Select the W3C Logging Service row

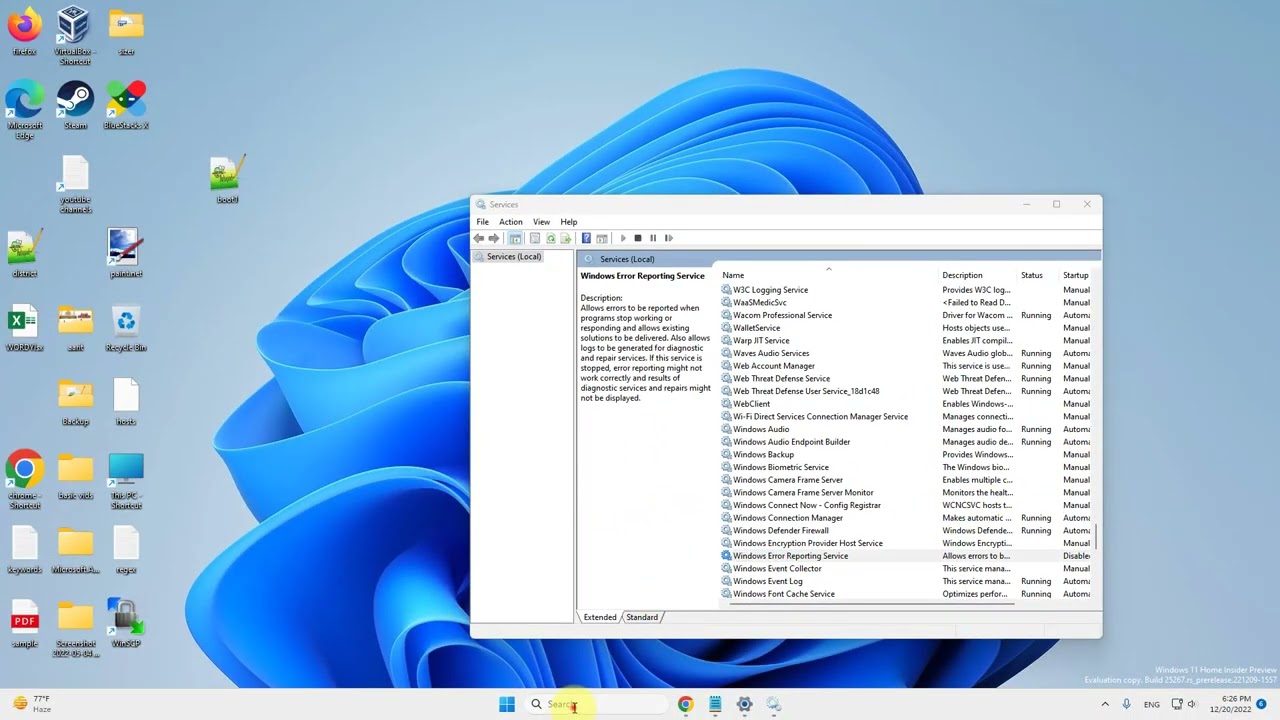click(906, 290)
